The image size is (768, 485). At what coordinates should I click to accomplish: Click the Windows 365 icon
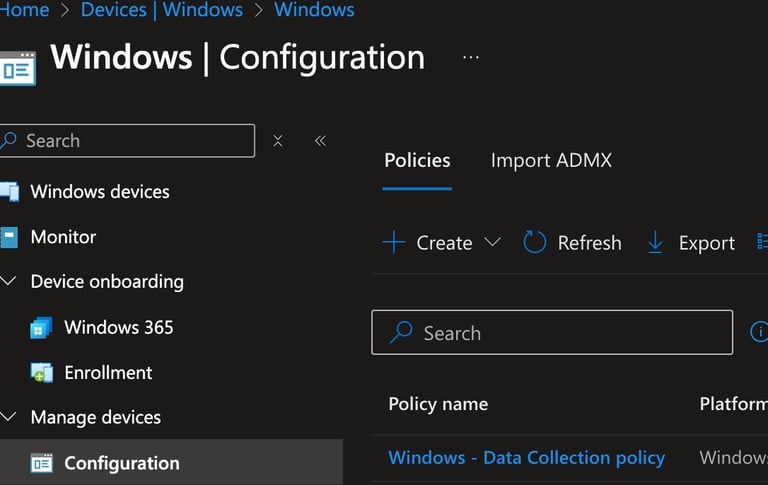pos(41,328)
